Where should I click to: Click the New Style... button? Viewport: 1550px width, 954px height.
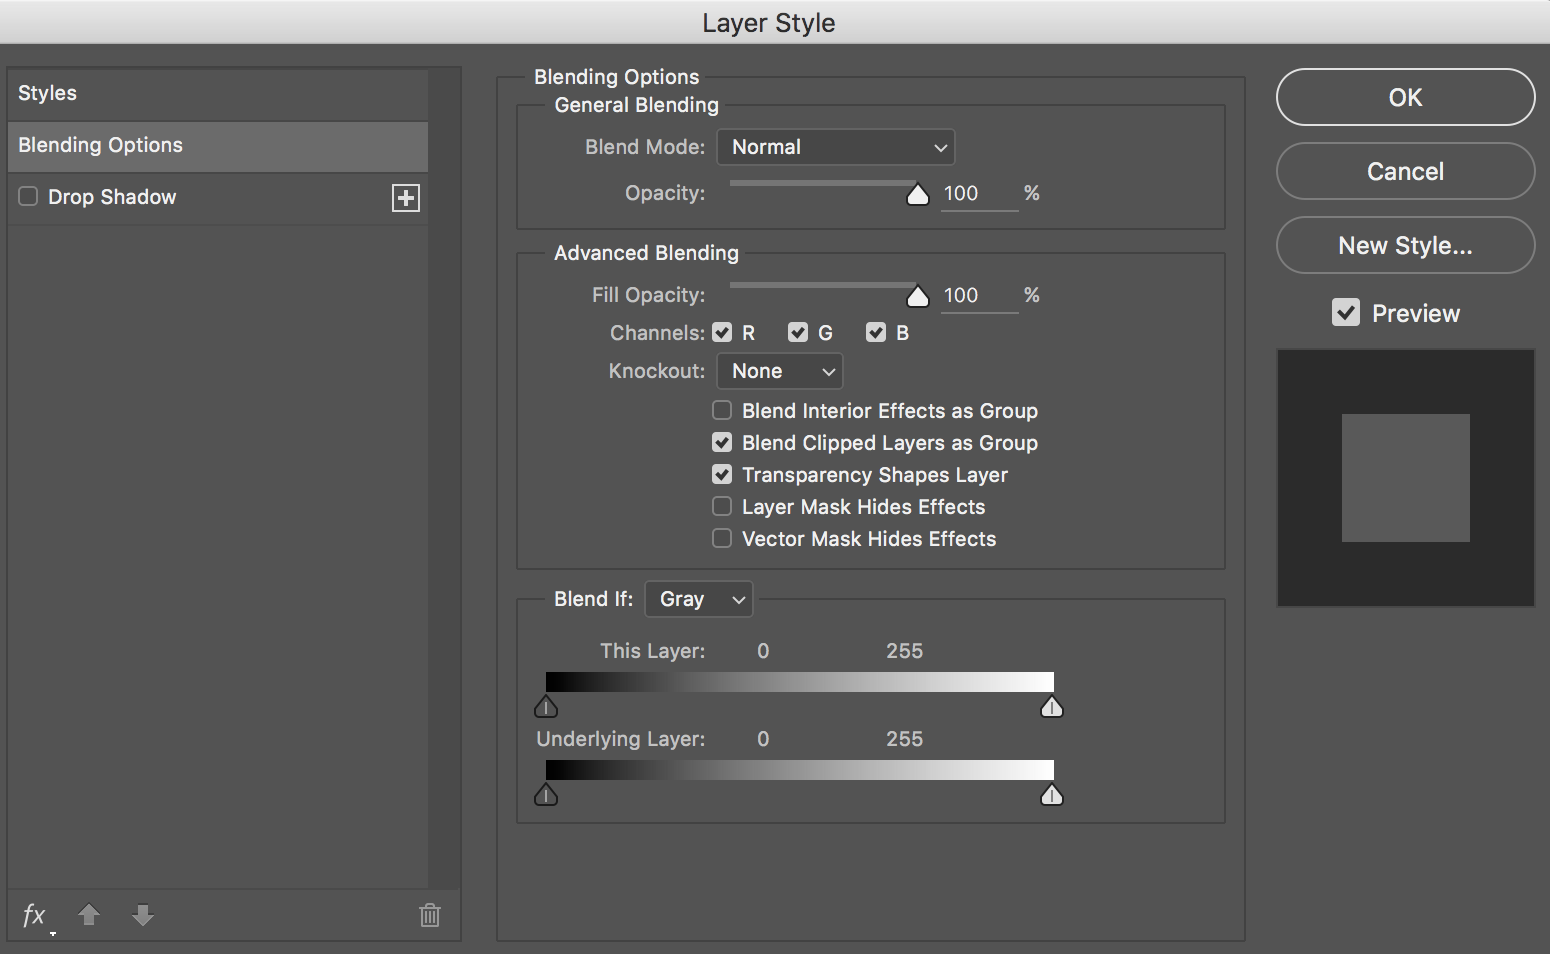coord(1405,245)
